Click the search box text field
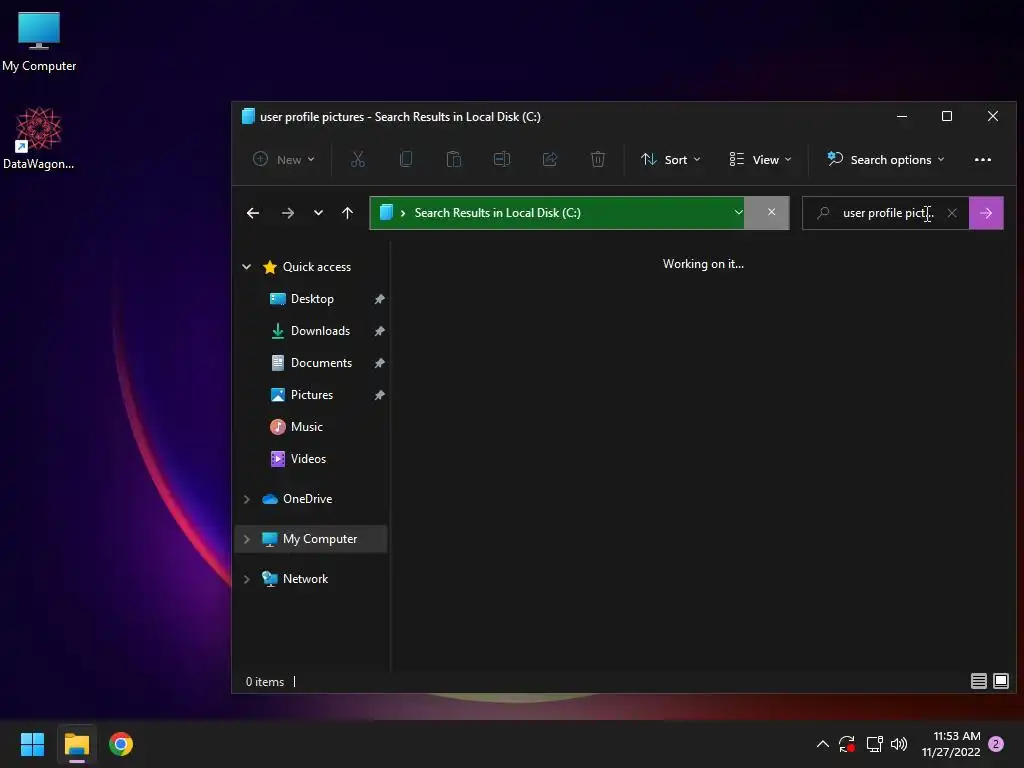This screenshot has width=1024, height=768. pyautogui.click(x=888, y=213)
